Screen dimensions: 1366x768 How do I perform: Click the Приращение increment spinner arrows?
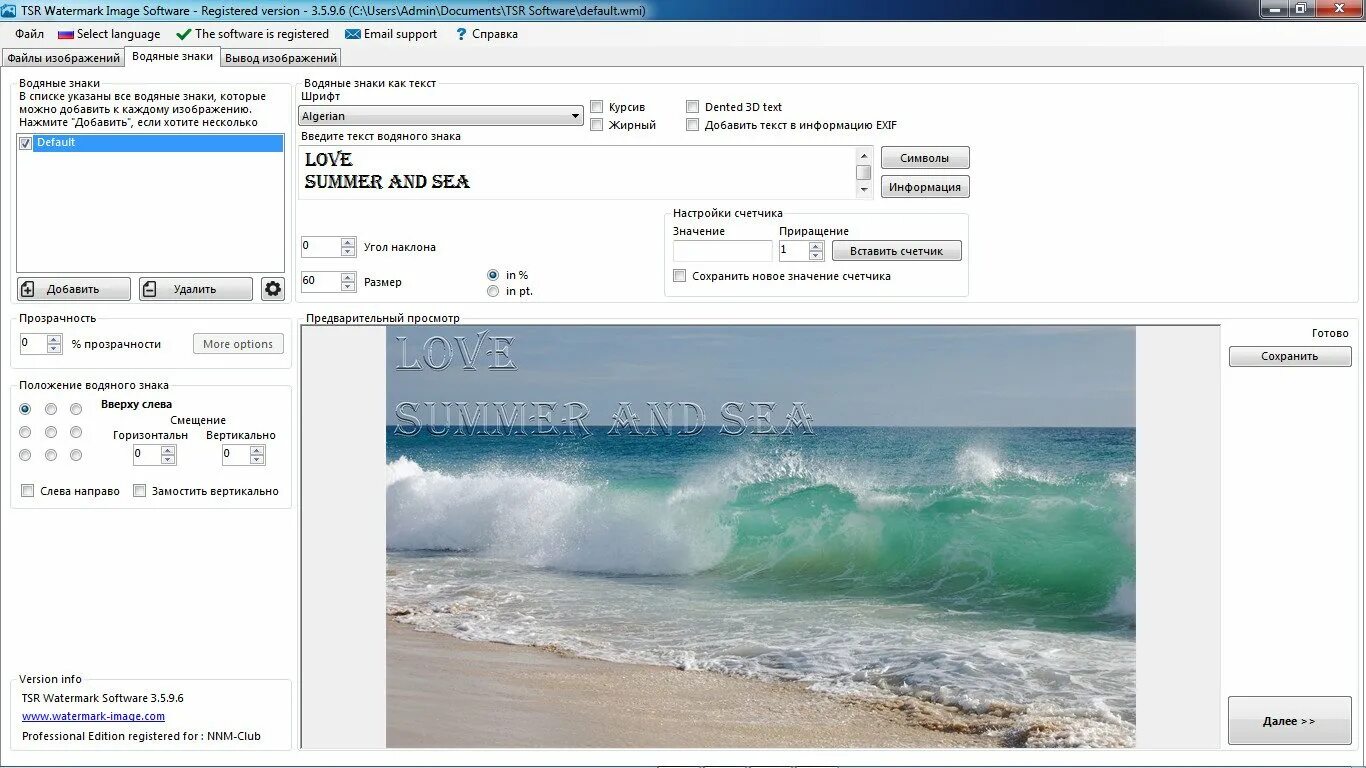816,251
